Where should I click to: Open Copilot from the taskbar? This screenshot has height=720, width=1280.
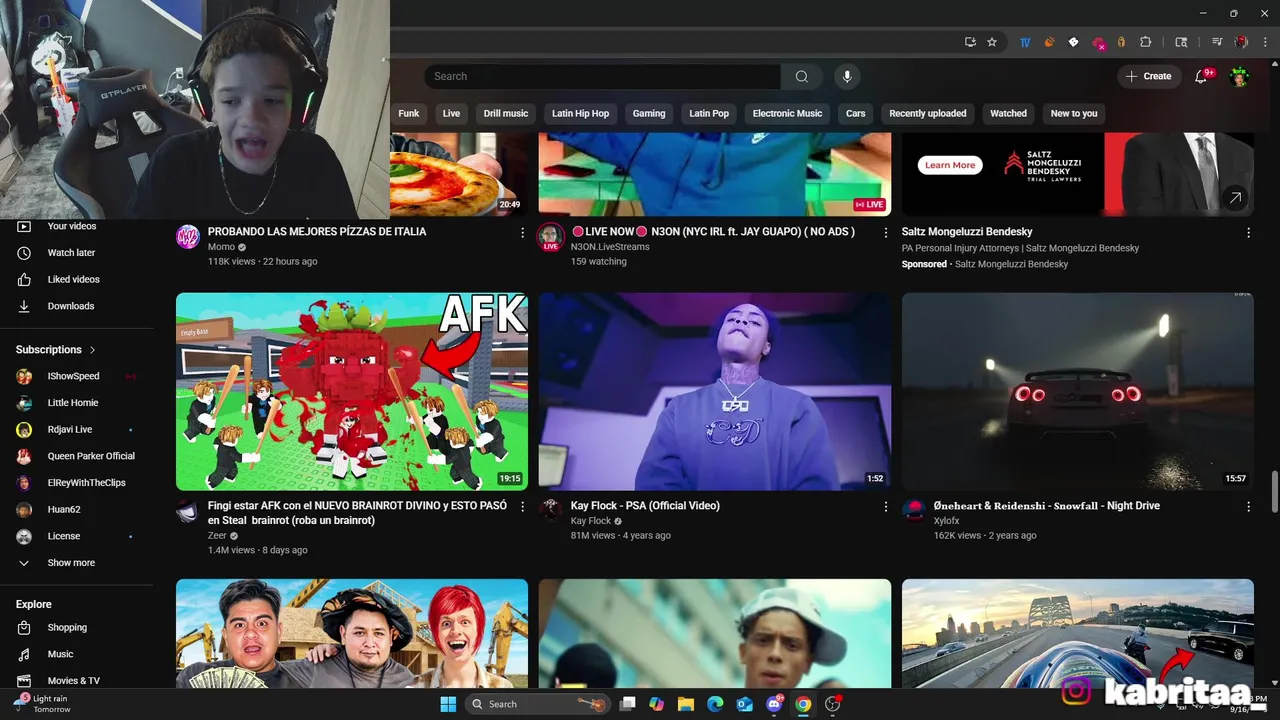pyautogui.click(x=656, y=704)
